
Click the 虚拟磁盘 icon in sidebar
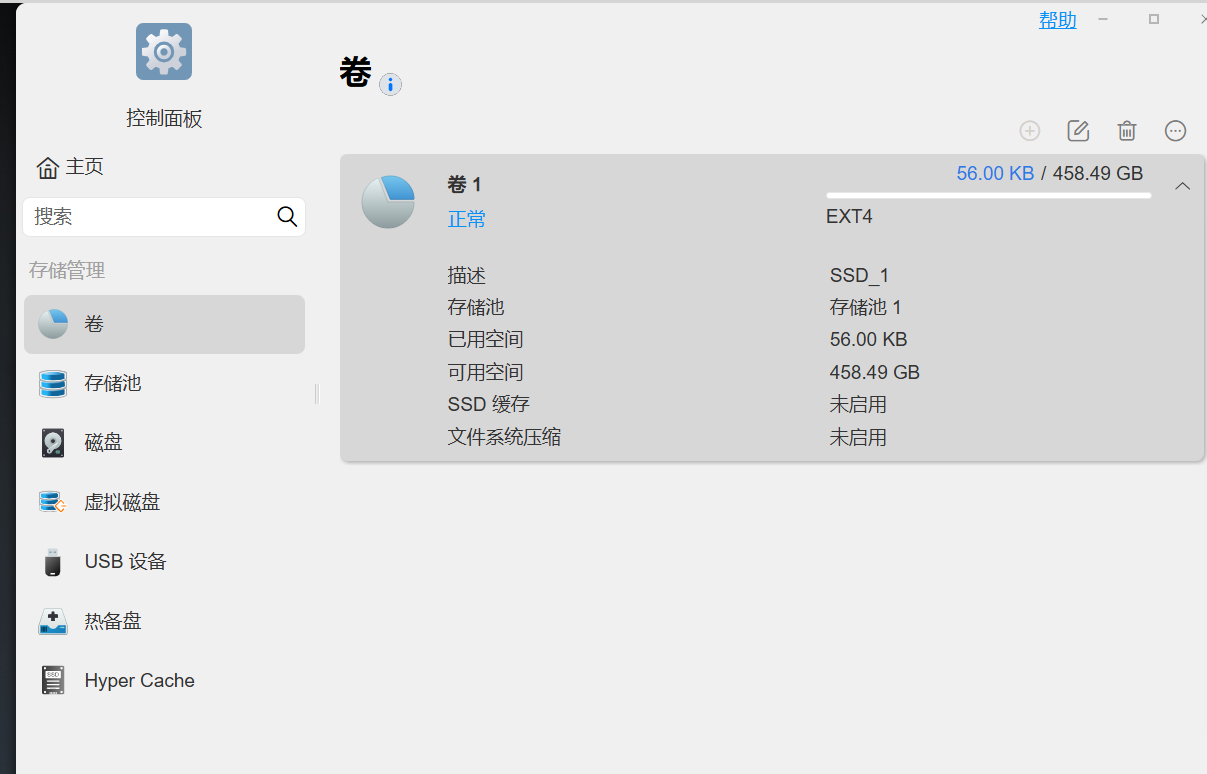pos(53,502)
